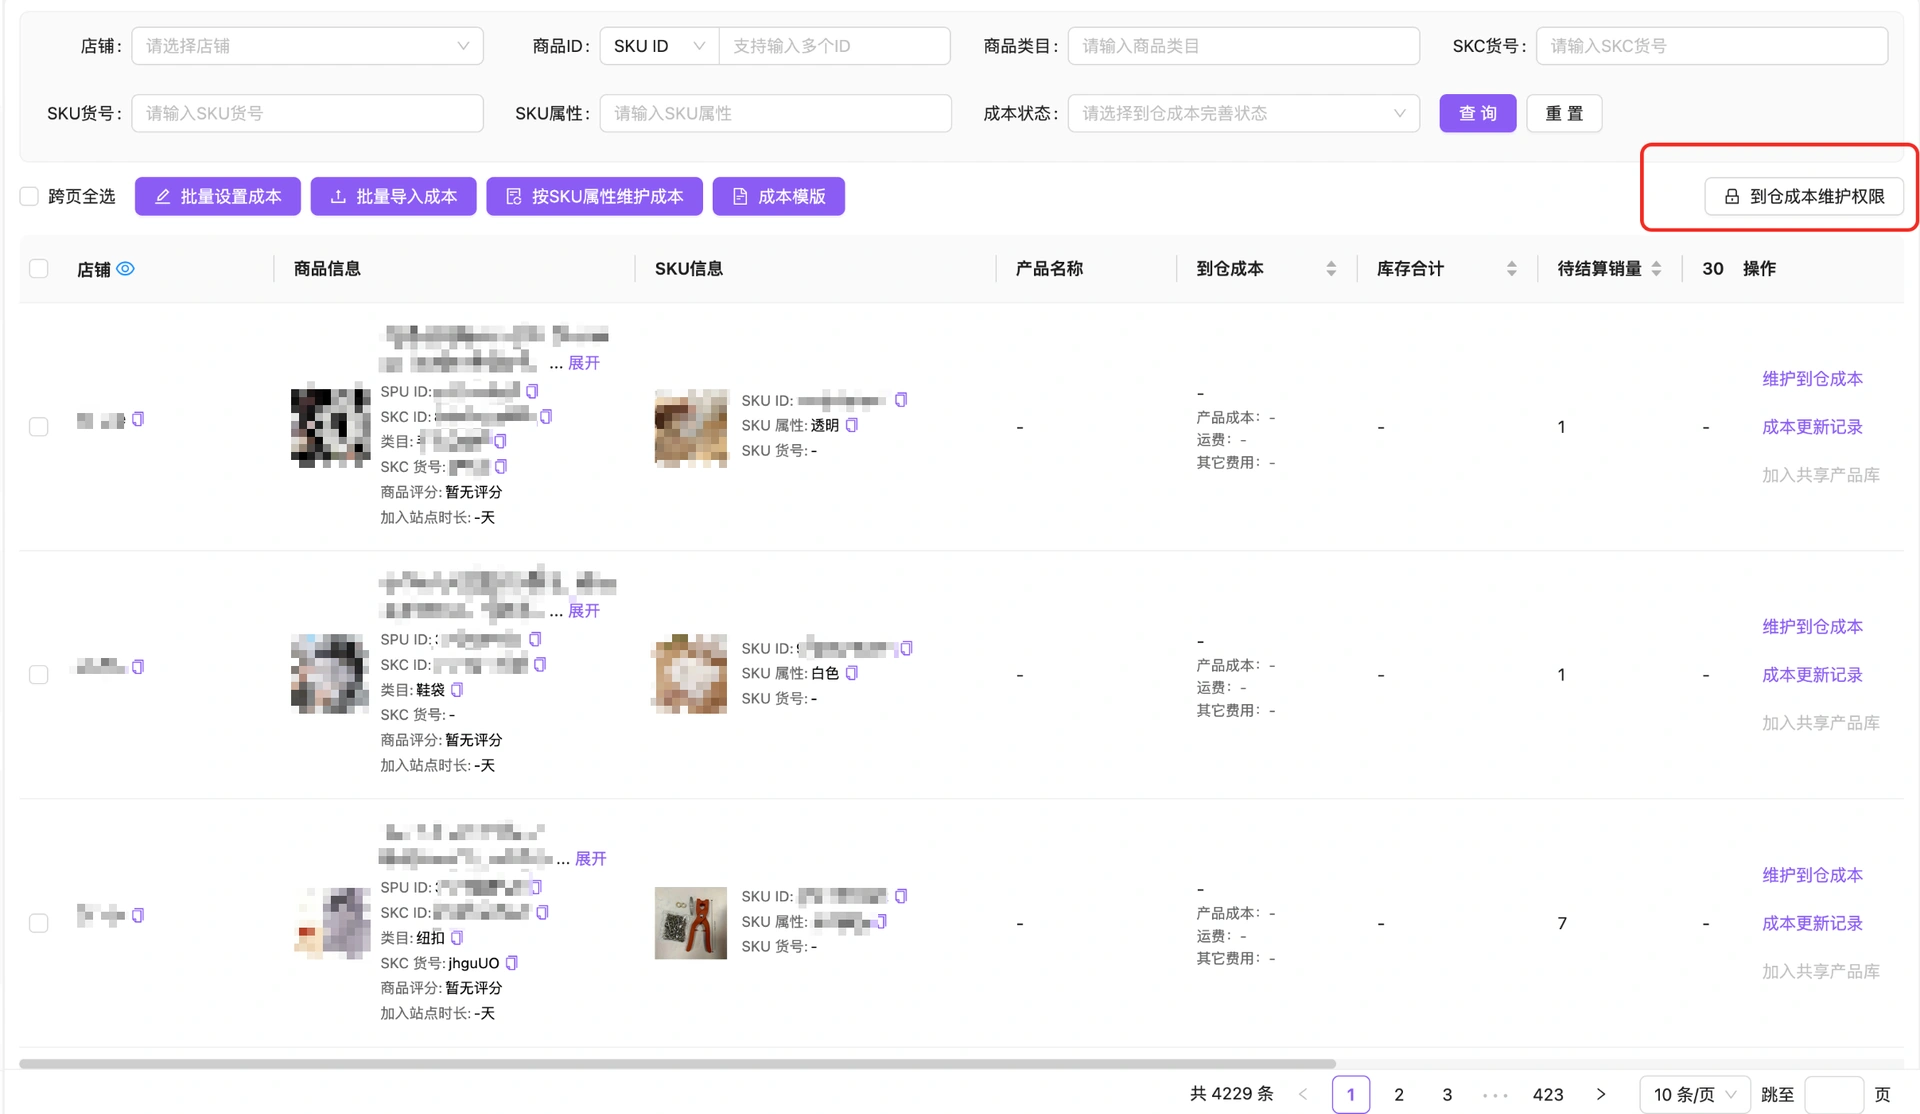Sort by 到仓成本 using sort arrows

tap(1331, 268)
